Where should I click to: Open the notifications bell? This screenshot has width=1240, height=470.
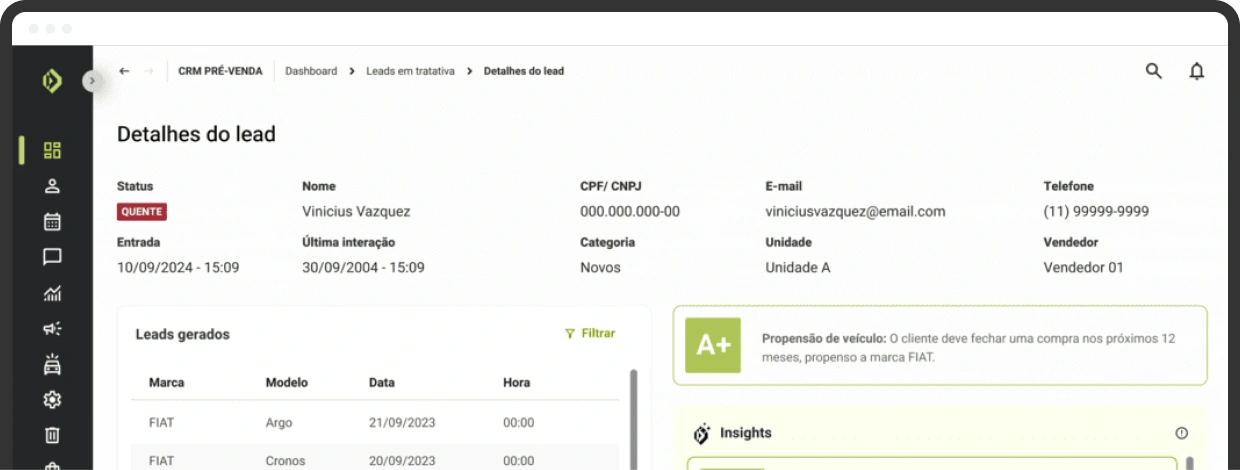1196,71
